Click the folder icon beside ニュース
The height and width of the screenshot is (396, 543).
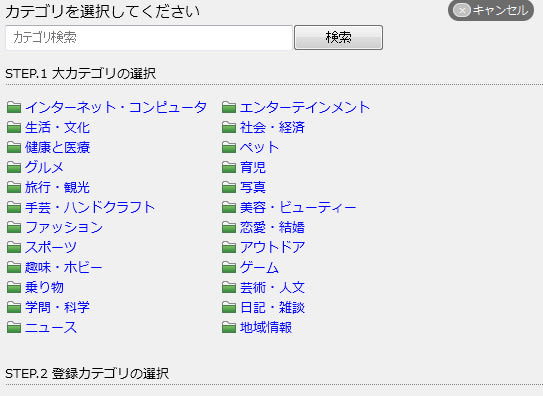point(14,327)
